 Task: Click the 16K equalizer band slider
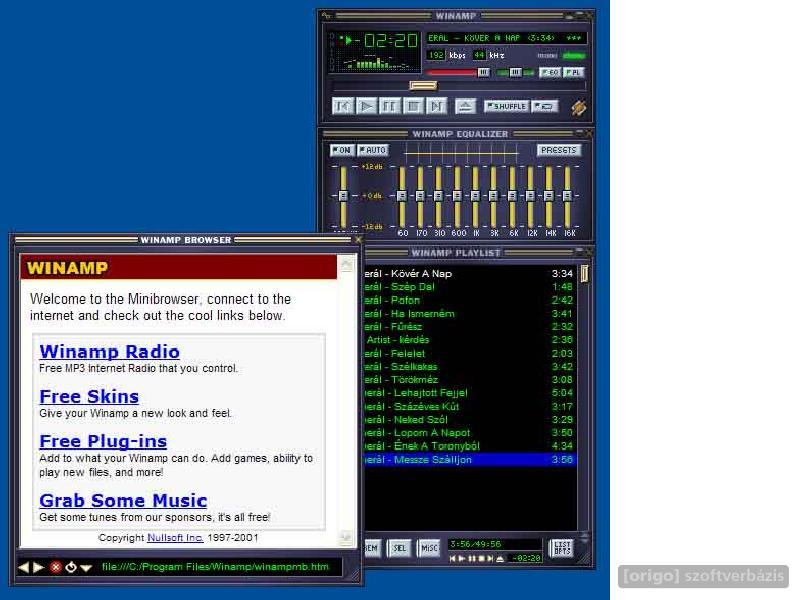point(567,196)
